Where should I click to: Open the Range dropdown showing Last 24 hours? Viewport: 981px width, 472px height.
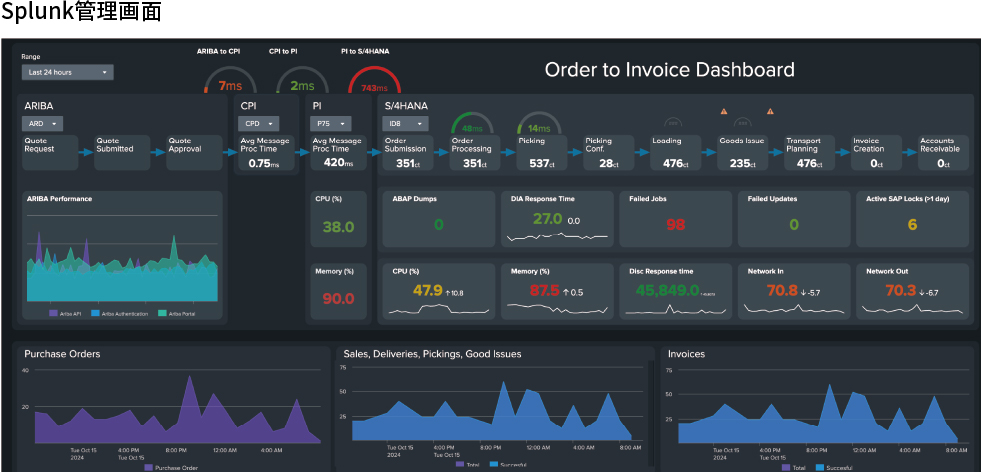[68, 73]
